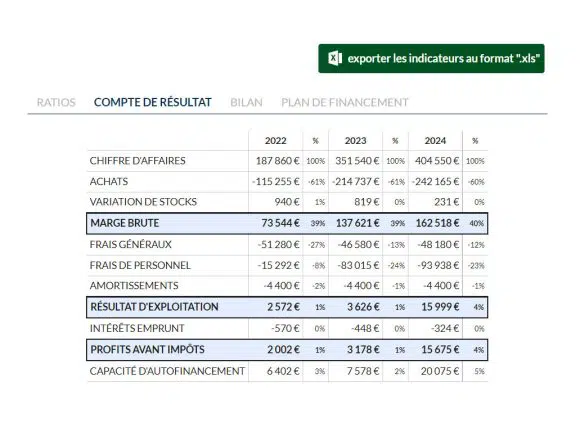Click the Excel icon on the export button
The image size is (580, 427).
335,58
